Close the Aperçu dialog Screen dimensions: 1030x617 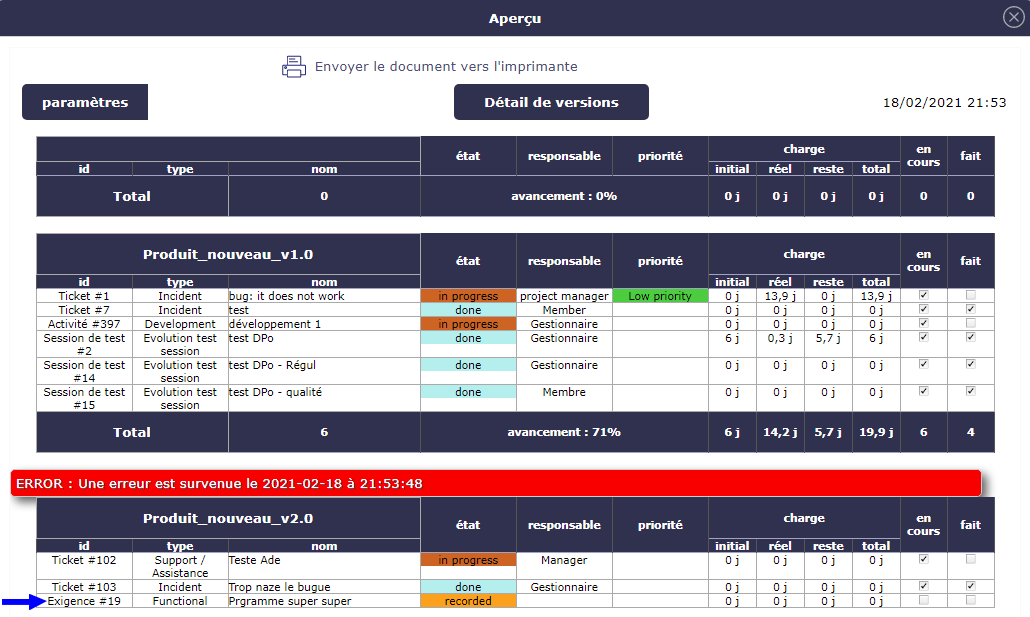1013,17
